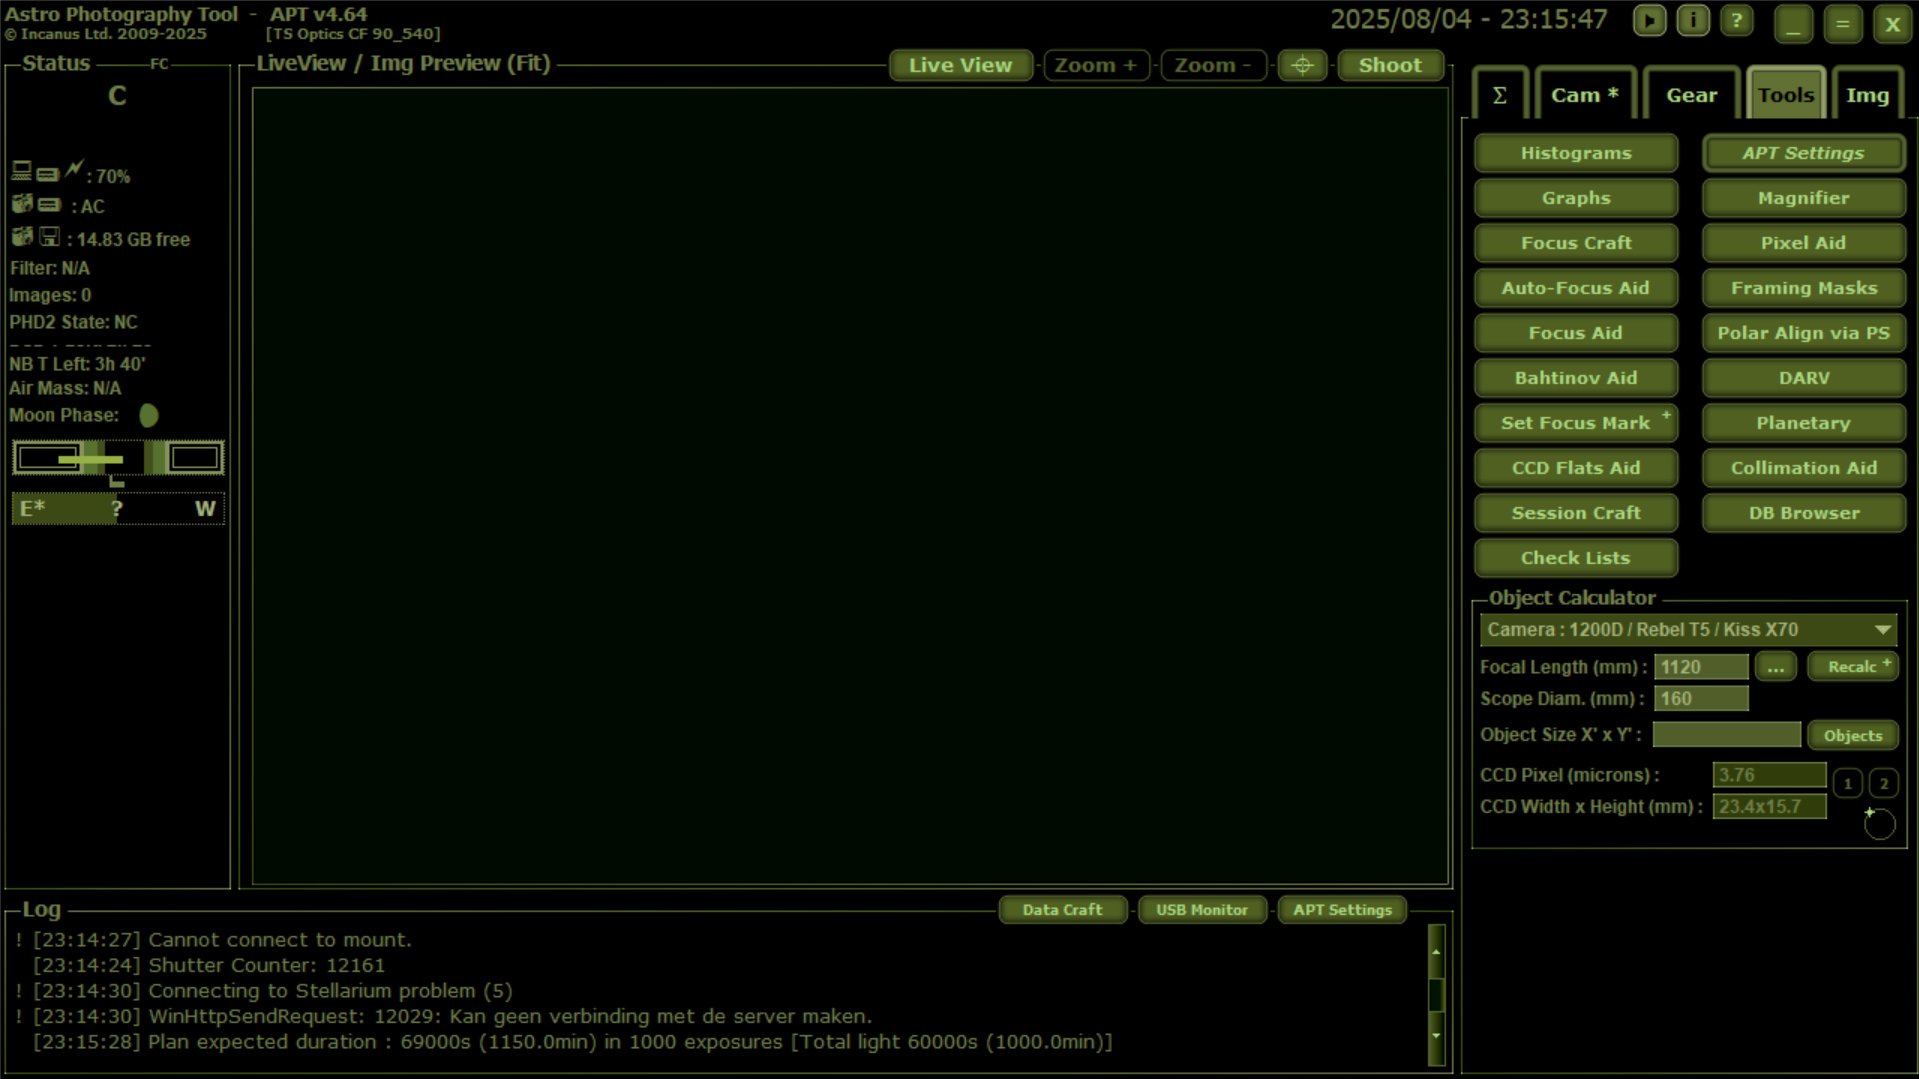Open APT Settings above the log
1919x1079 pixels.
pyautogui.click(x=1342, y=910)
